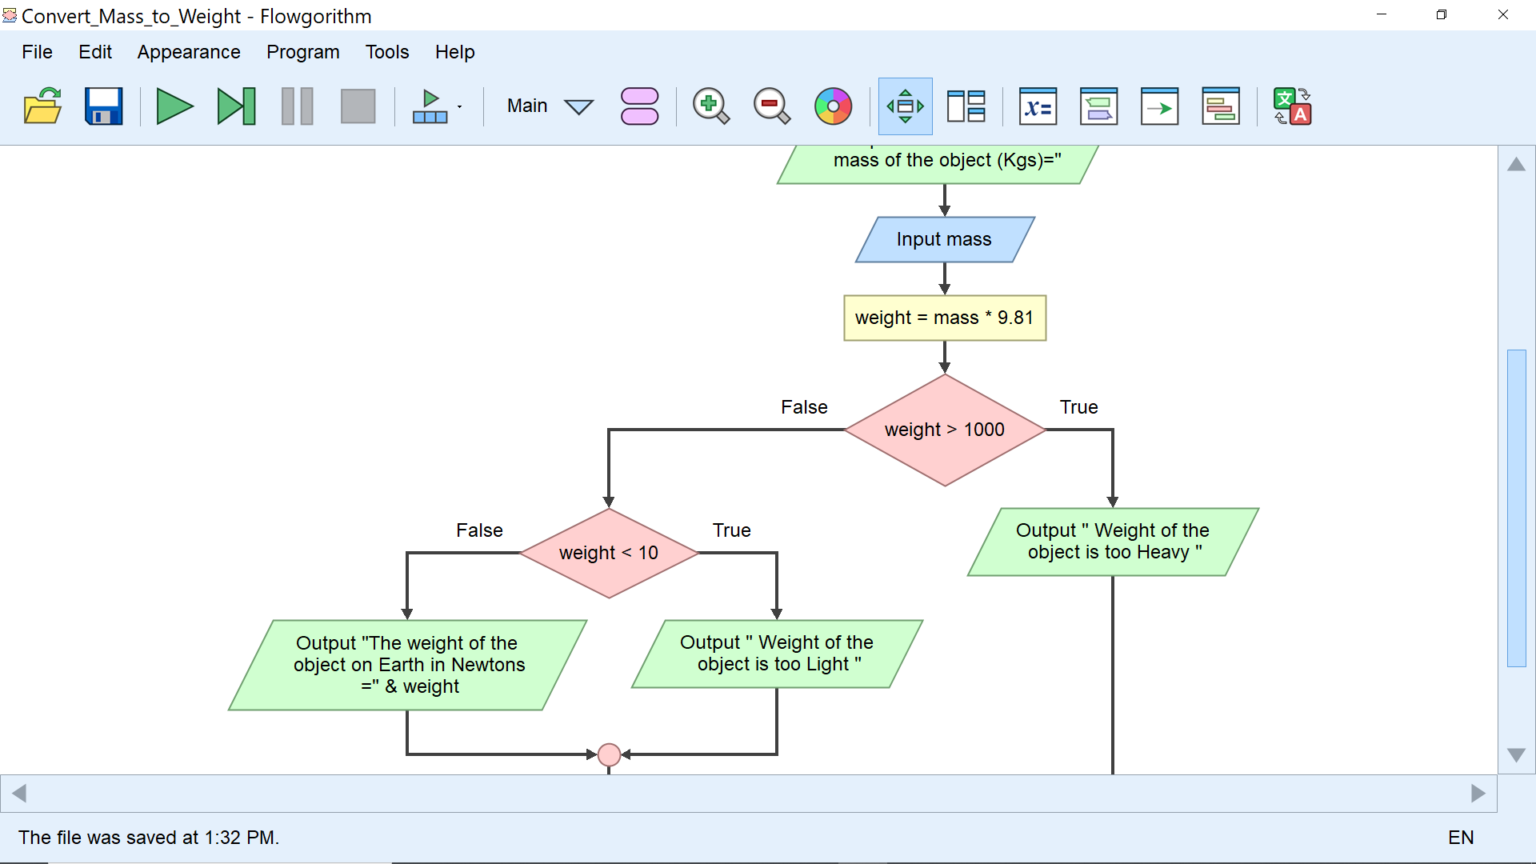
Task: Close the Flowgorithm window
Action: pyautogui.click(x=1502, y=15)
